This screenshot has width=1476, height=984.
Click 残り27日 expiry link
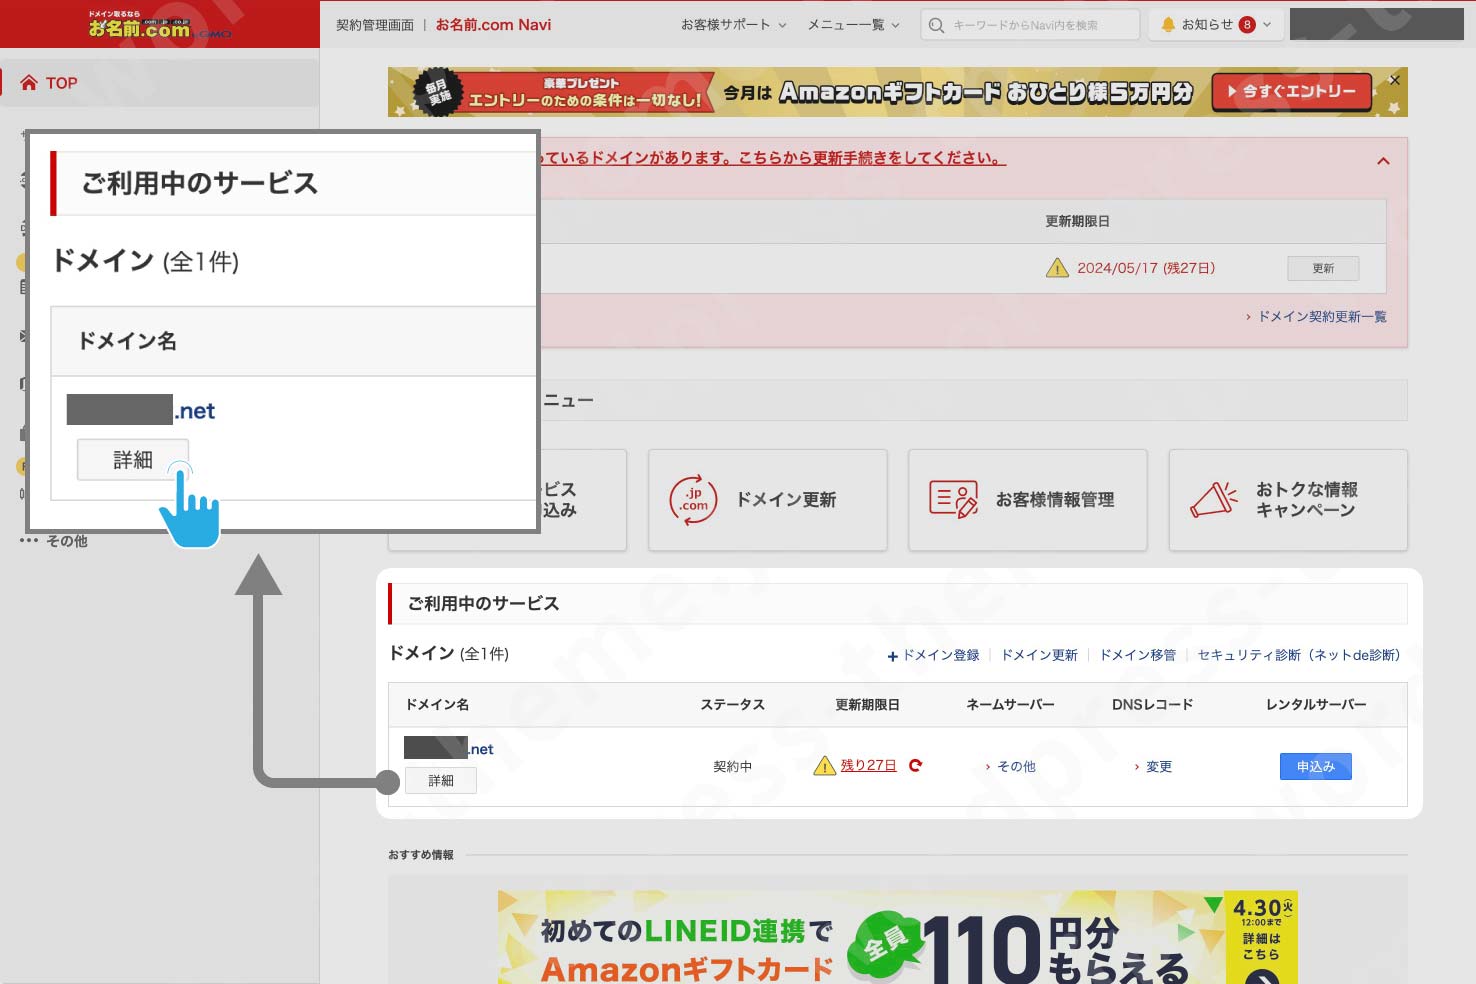click(868, 765)
